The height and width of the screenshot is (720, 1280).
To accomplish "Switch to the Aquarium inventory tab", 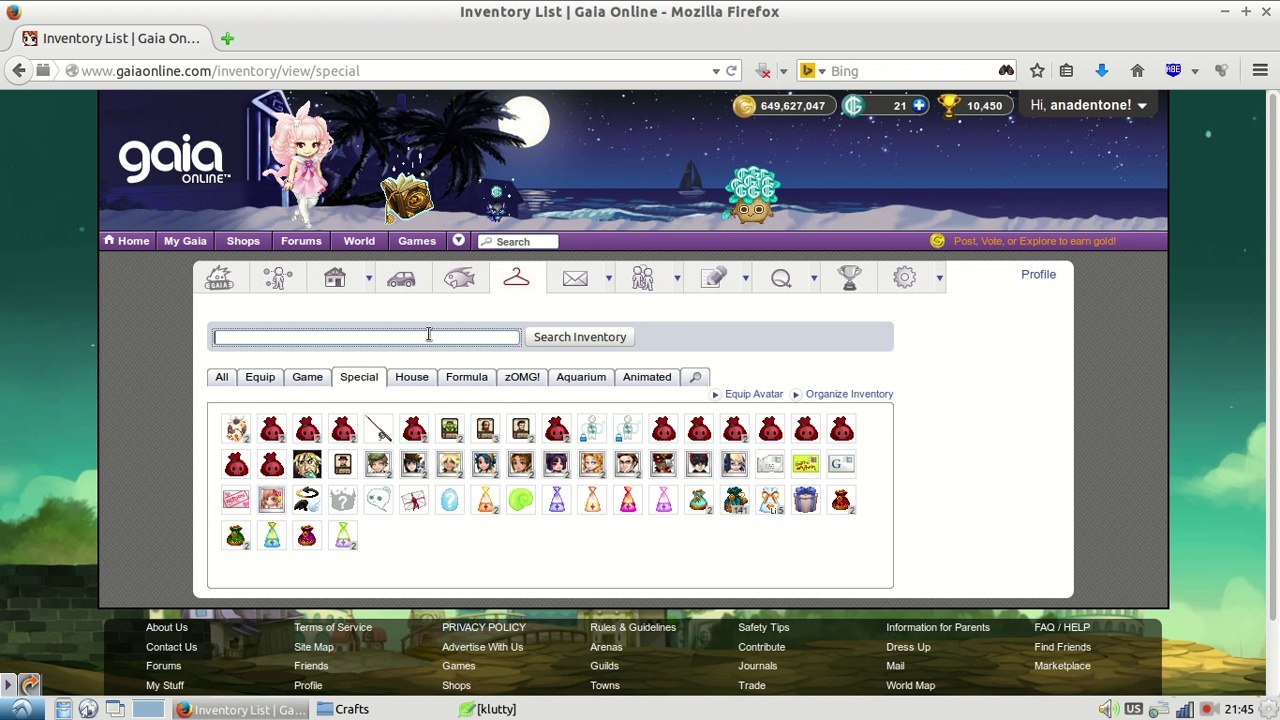I will 581,377.
